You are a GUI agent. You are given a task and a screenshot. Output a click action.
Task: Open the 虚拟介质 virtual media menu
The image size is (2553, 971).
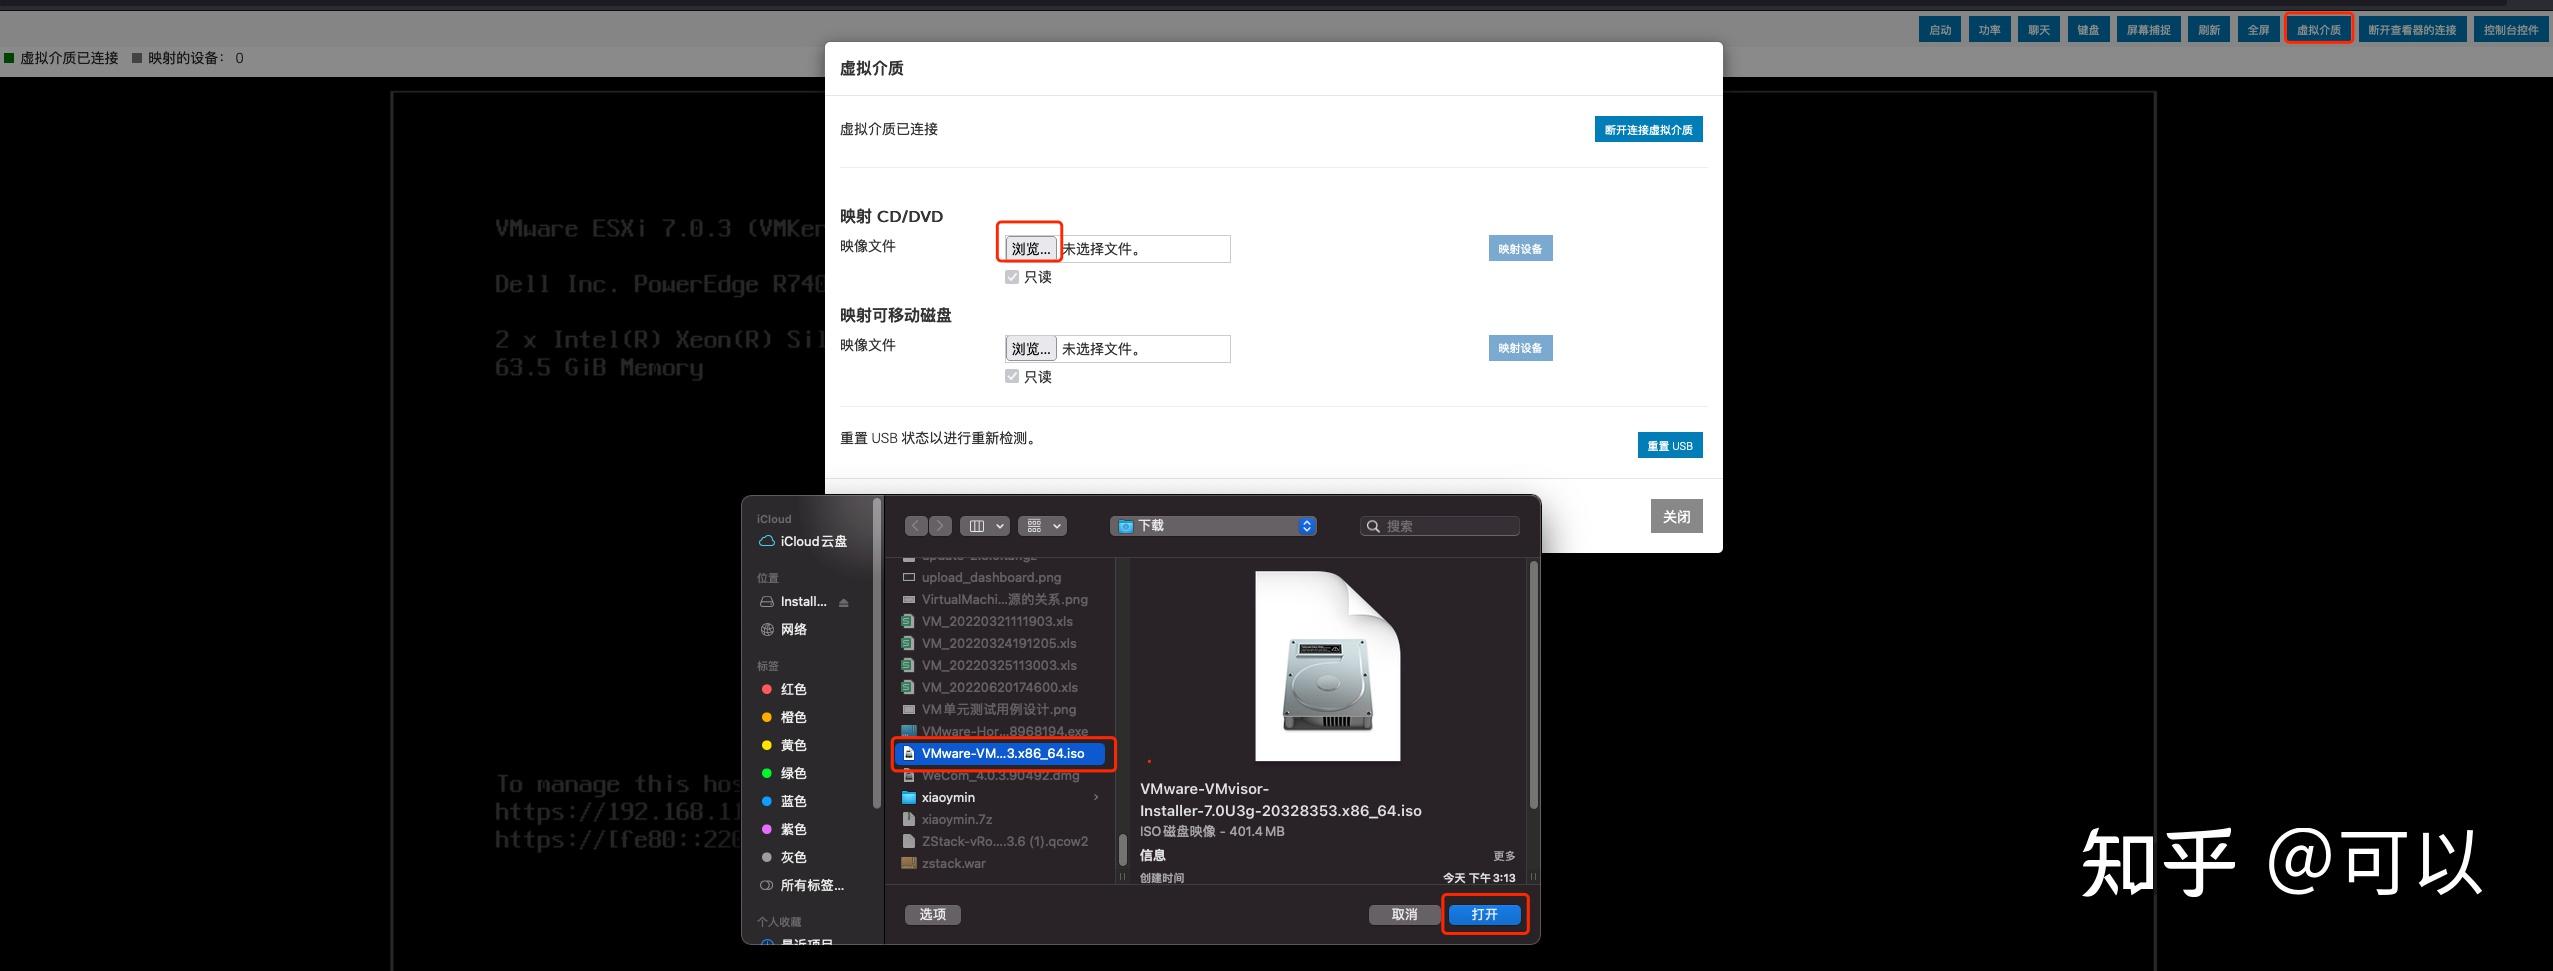2318,30
